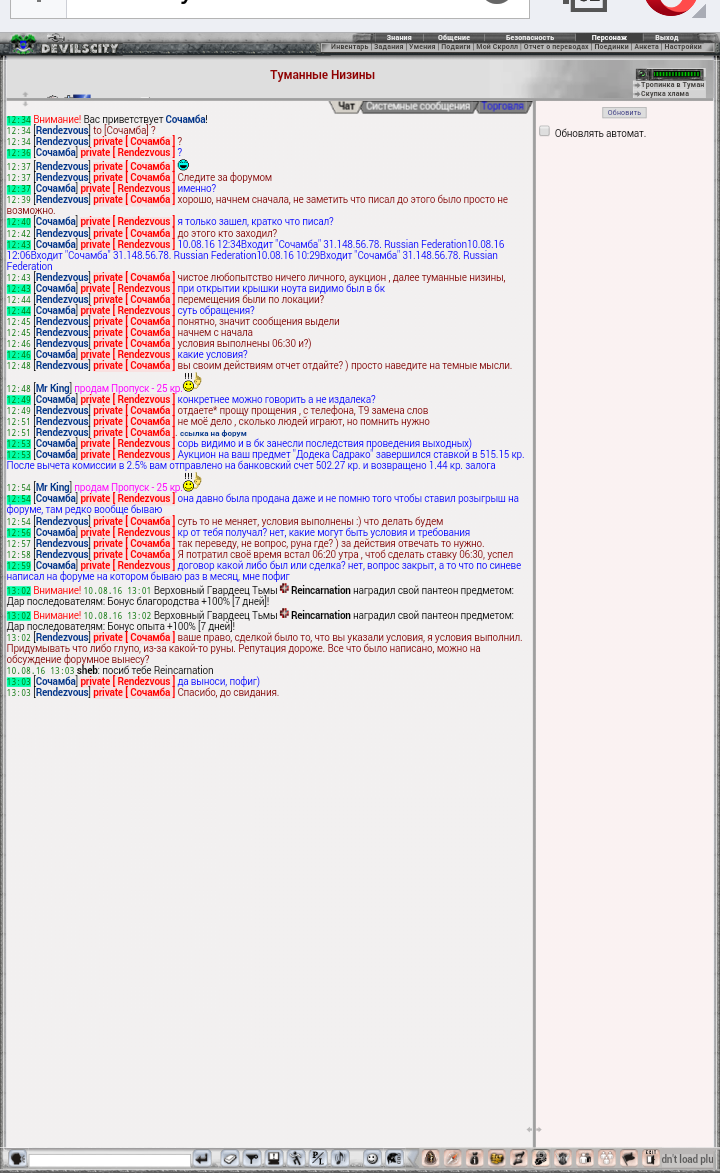Click the eraser icon to clear chat
The height and width of the screenshot is (1173, 720).
point(230,1158)
